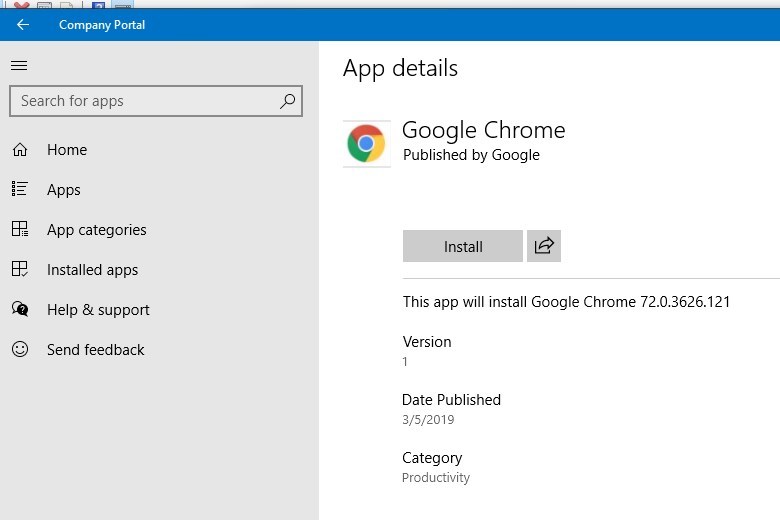The height and width of the screenshot is (520, 780).
Task: Open the App categories menu label
Action: [97, 230]
